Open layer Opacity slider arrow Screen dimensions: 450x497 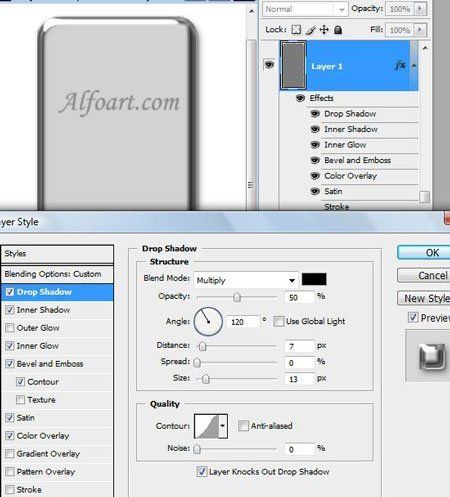420,9
